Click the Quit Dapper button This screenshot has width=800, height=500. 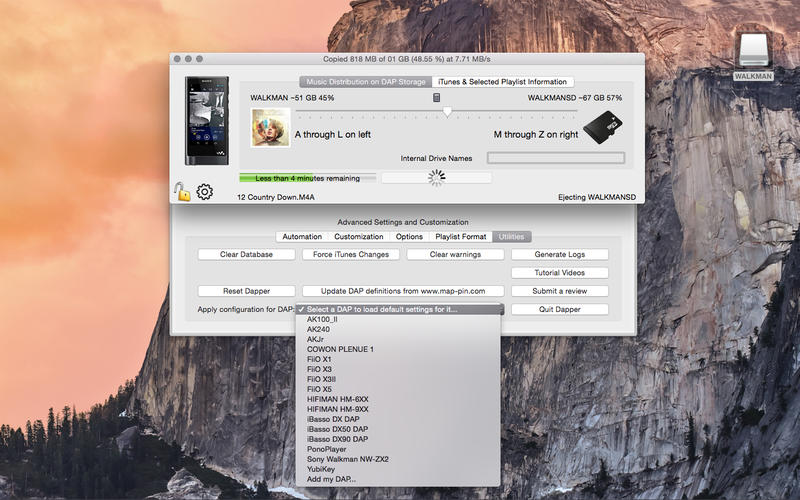click(x=560, y=309)
